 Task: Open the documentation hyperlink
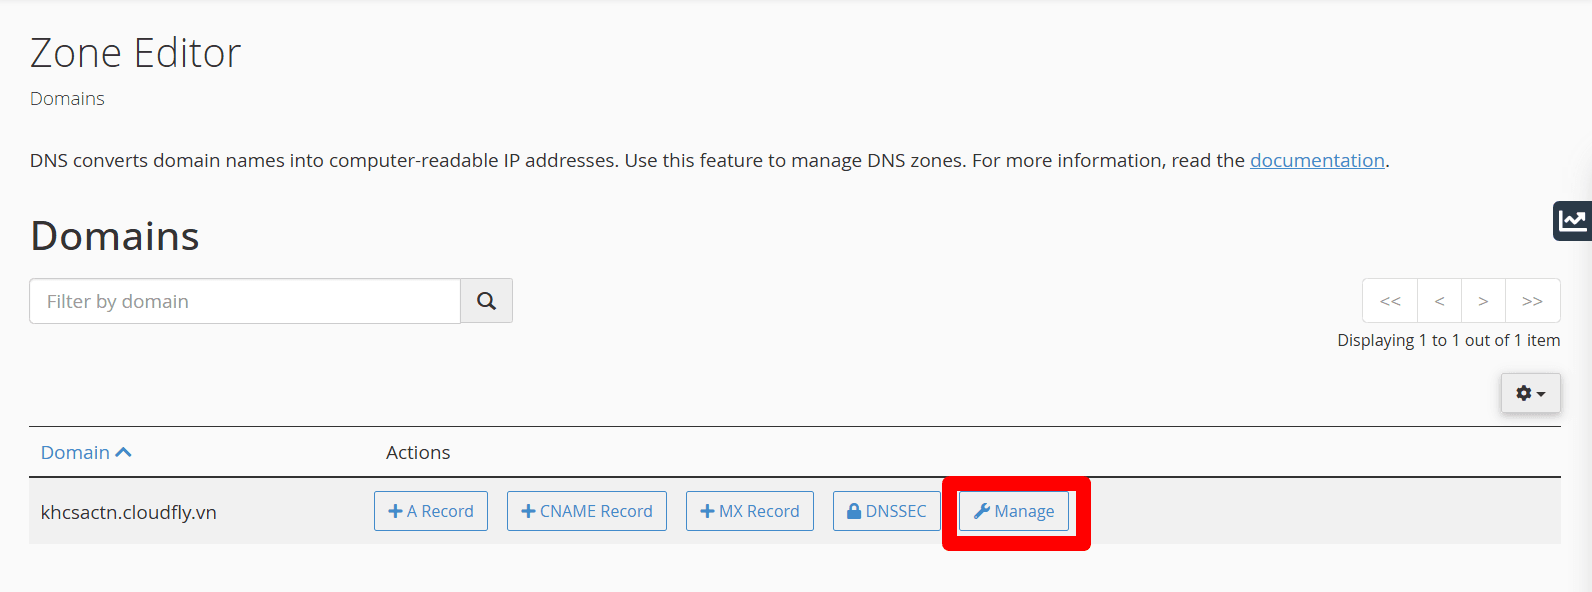pos(1317,160)
